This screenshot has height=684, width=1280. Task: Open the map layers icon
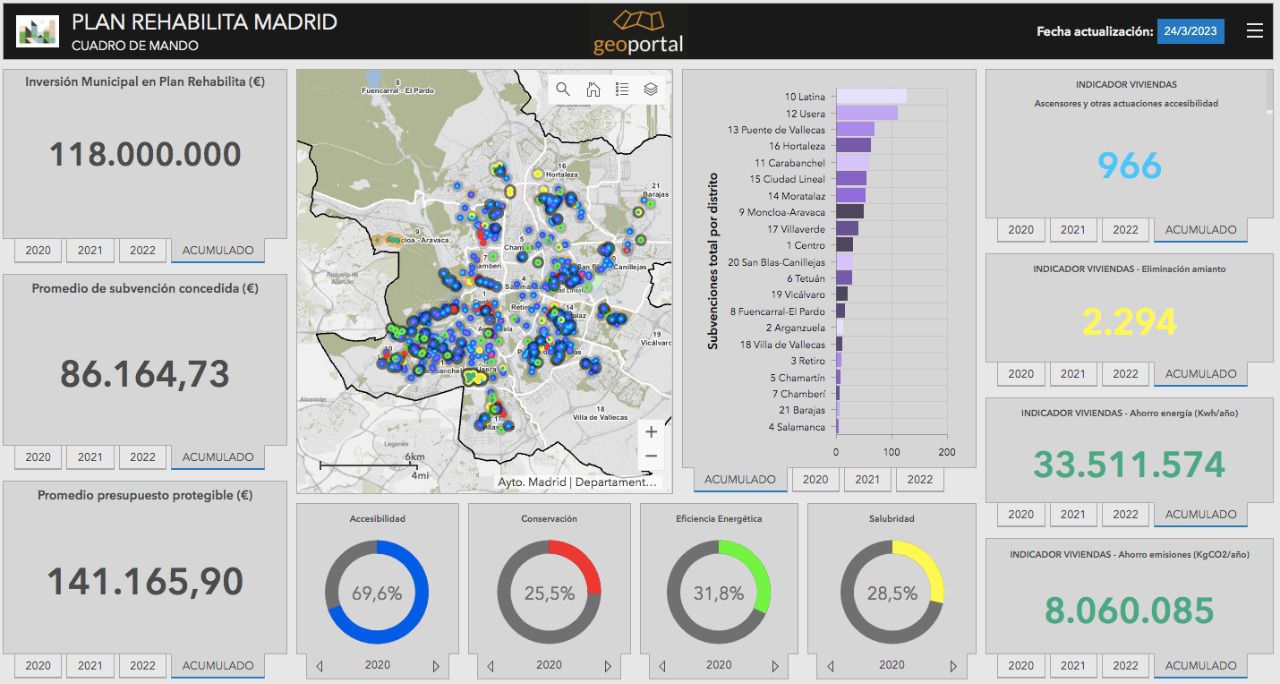(x=650, y=89)
